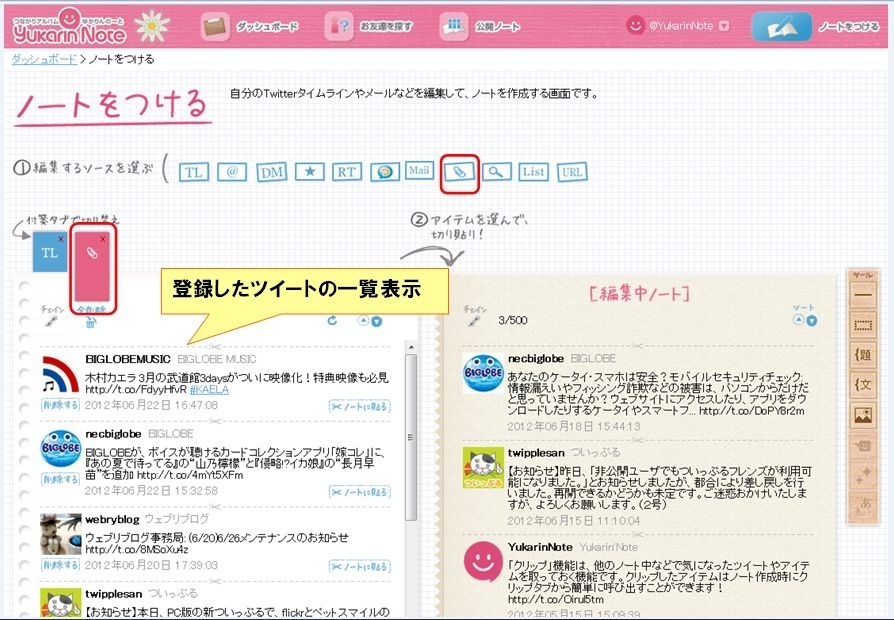
Task: Click the YukarinNote smiley avatar in note
Action: (483, 562)
